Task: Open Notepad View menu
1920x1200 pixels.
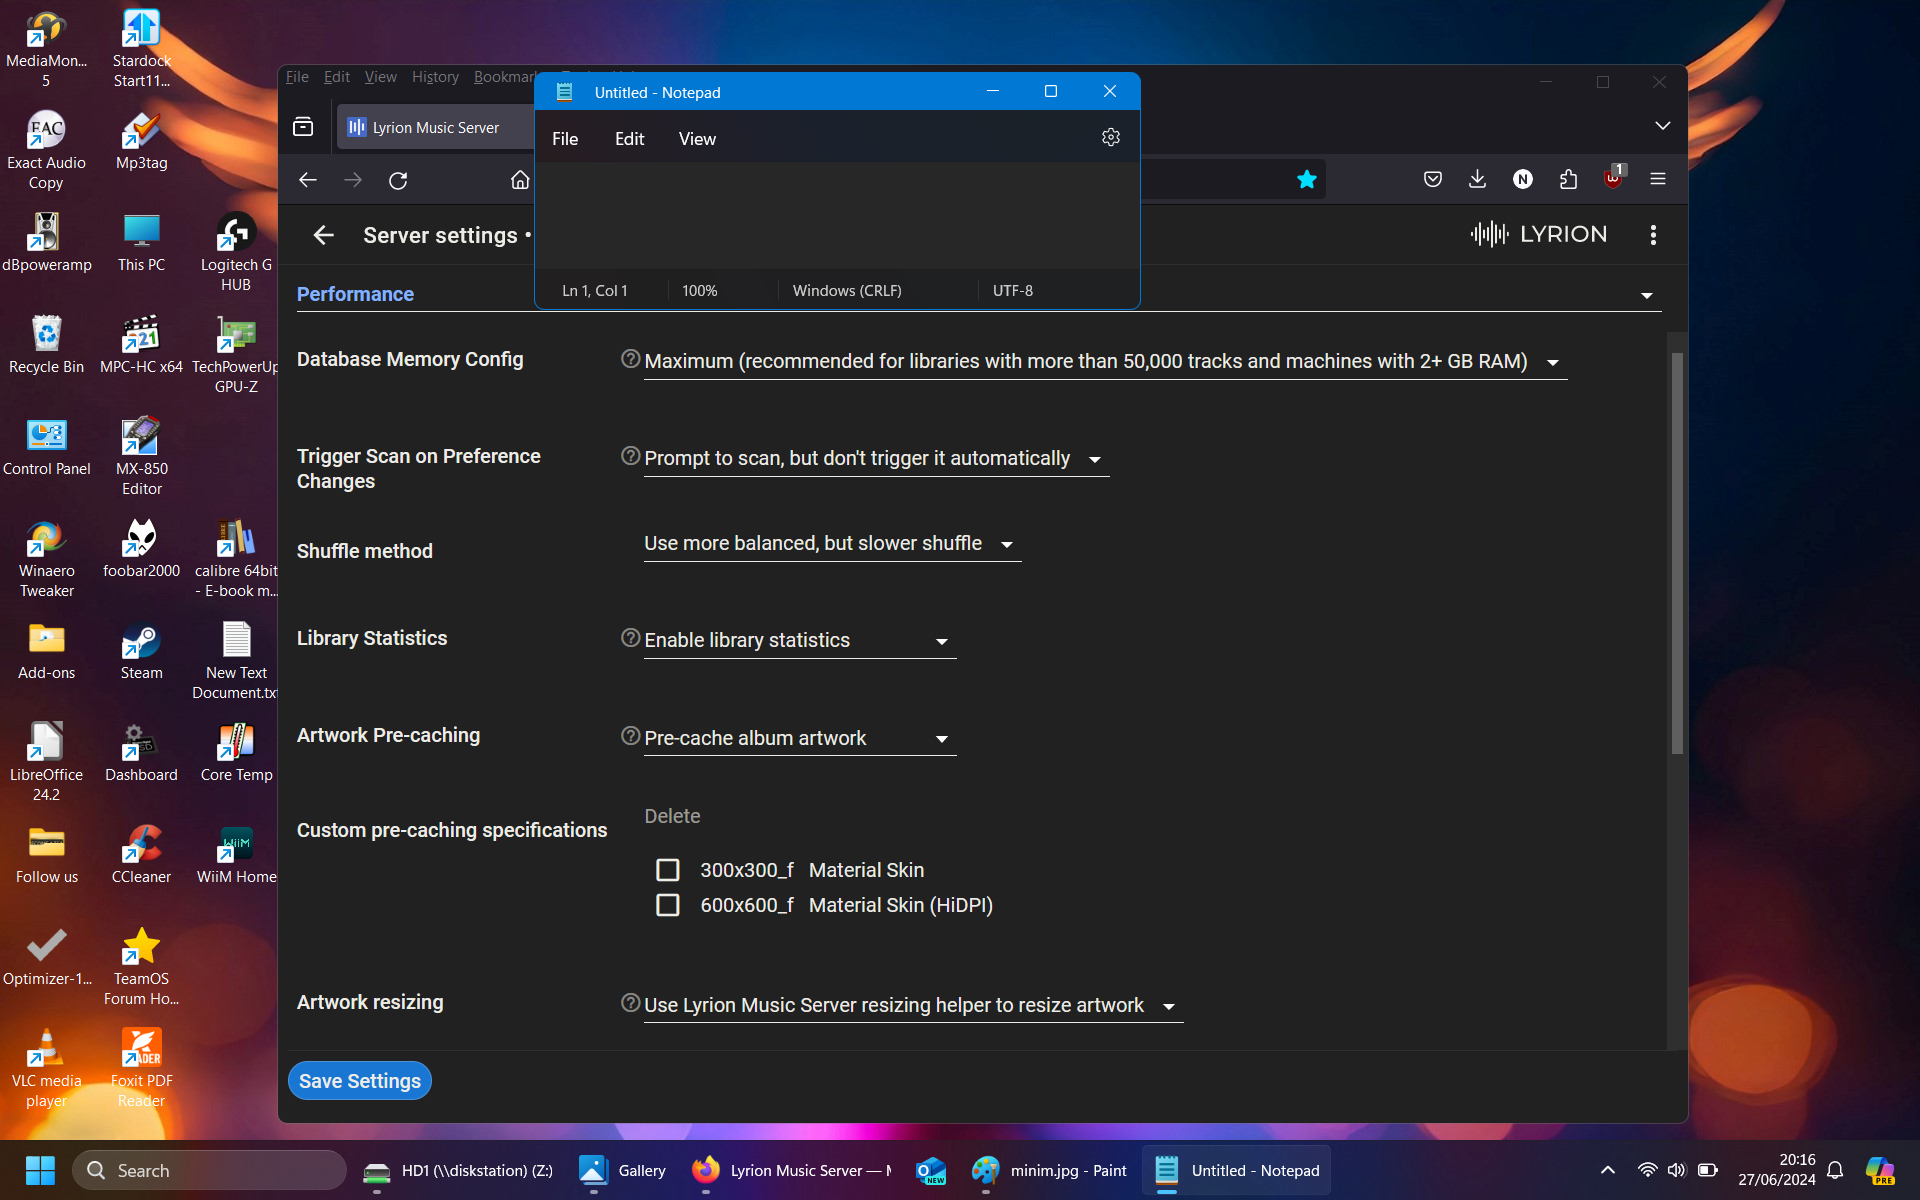Action: [x=697, y=139]
